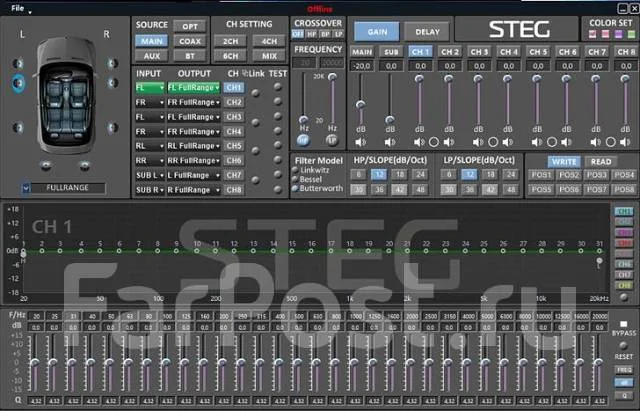The width and height of the screenshot is (640, 411).
Task: Select preset position POS3
Action: point(596,175)
